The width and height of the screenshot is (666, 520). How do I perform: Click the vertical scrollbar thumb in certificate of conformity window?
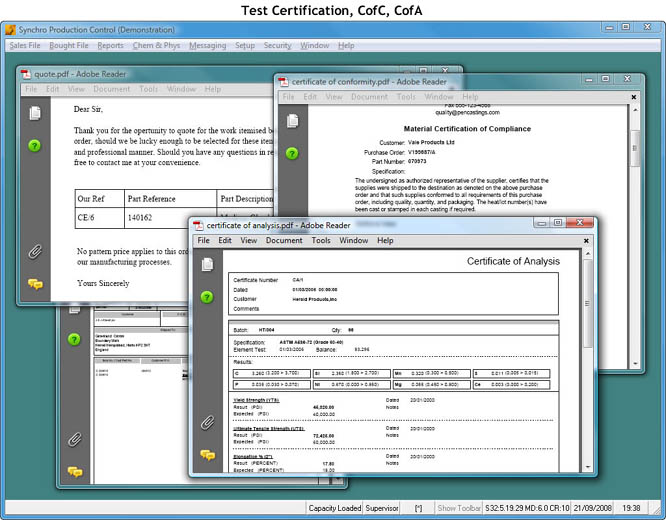coord(635,148)
